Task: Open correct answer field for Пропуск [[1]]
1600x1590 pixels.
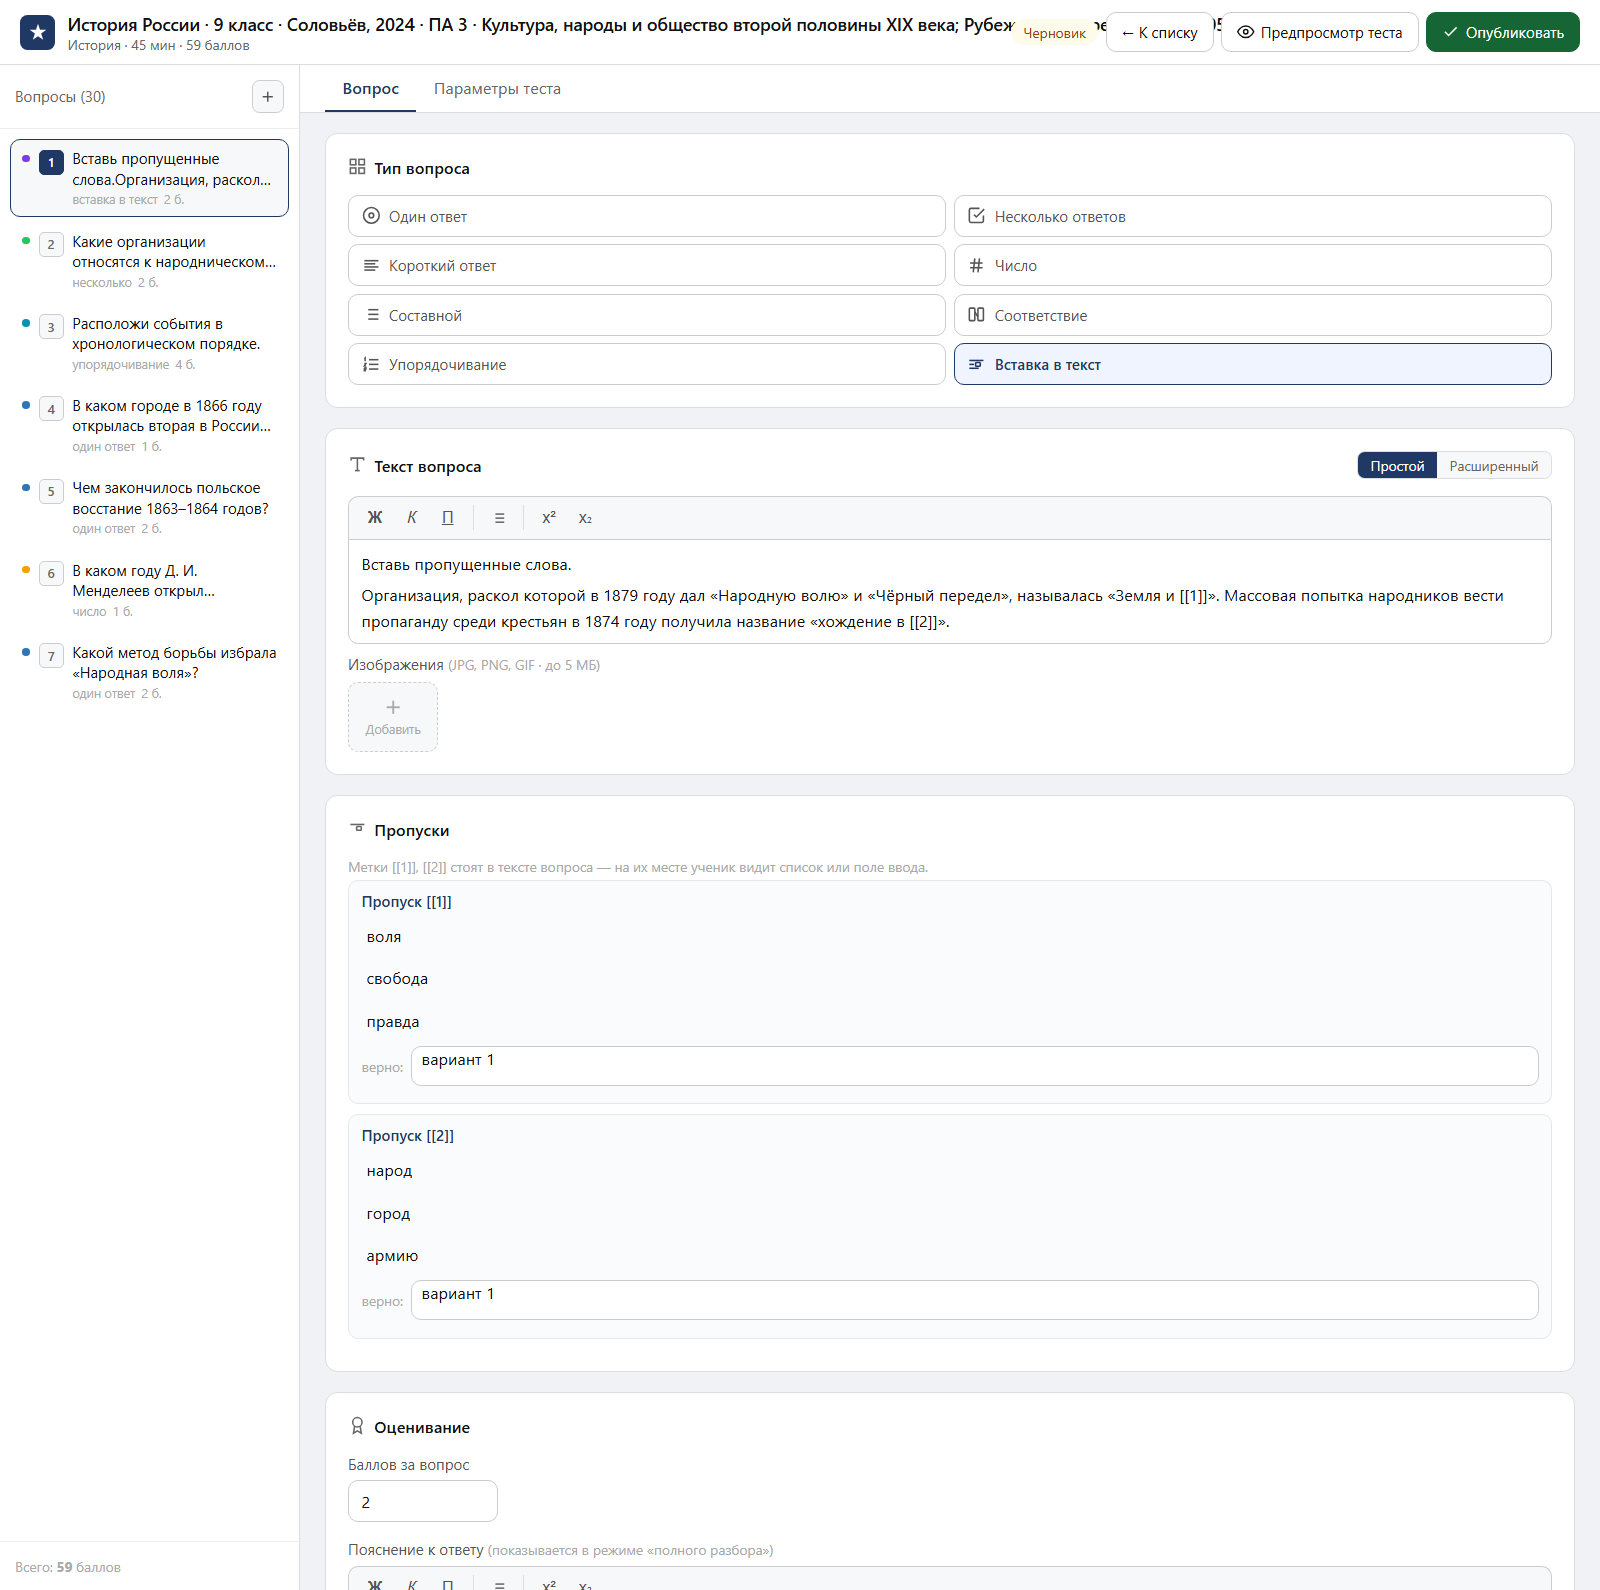Action: point(974,1066)
